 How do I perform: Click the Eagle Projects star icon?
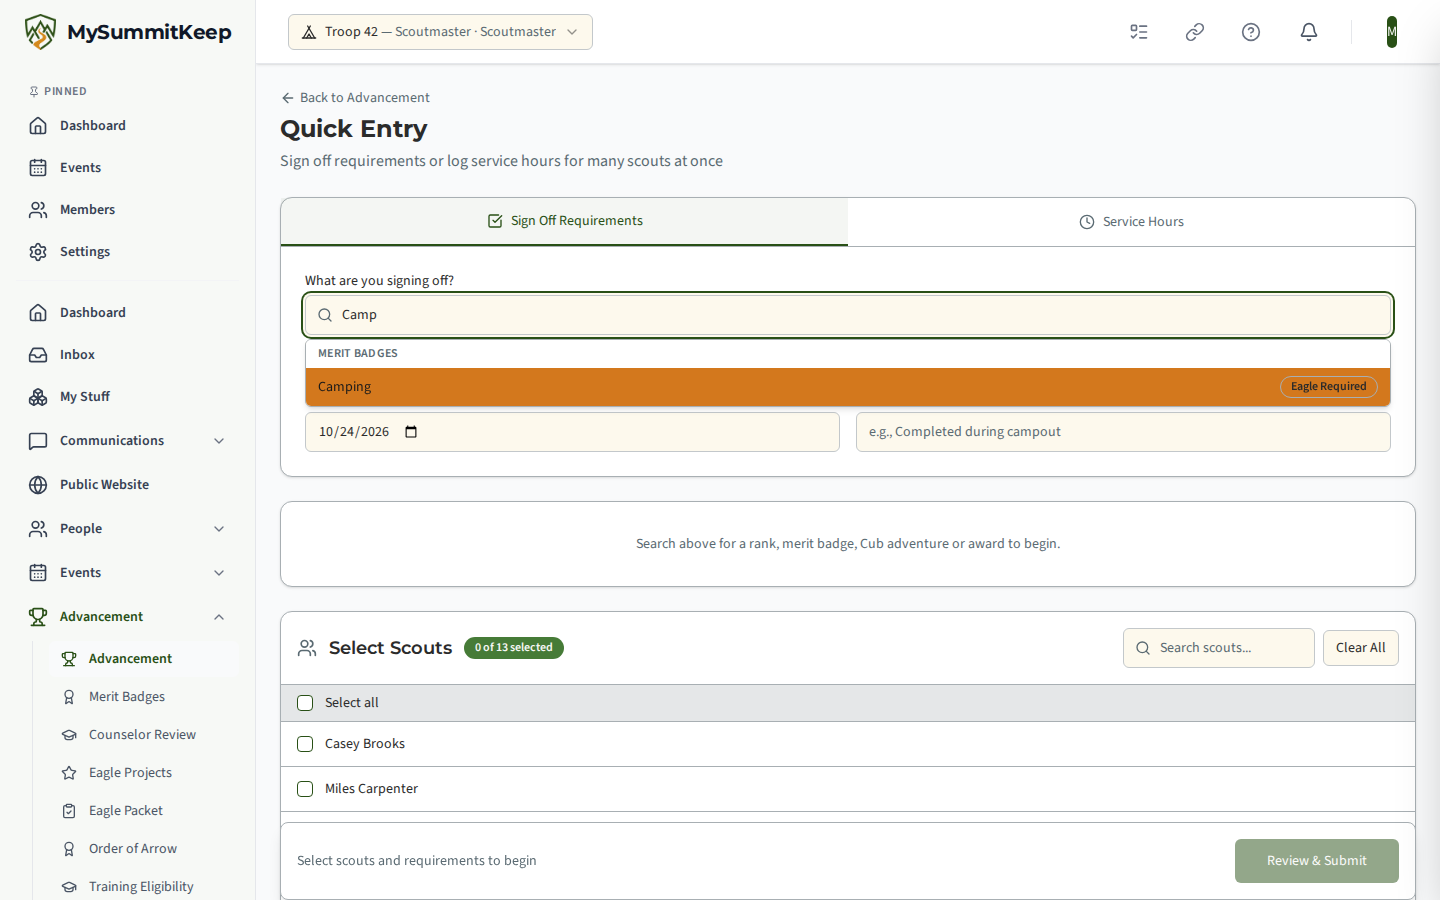click(x=69, y=773)
